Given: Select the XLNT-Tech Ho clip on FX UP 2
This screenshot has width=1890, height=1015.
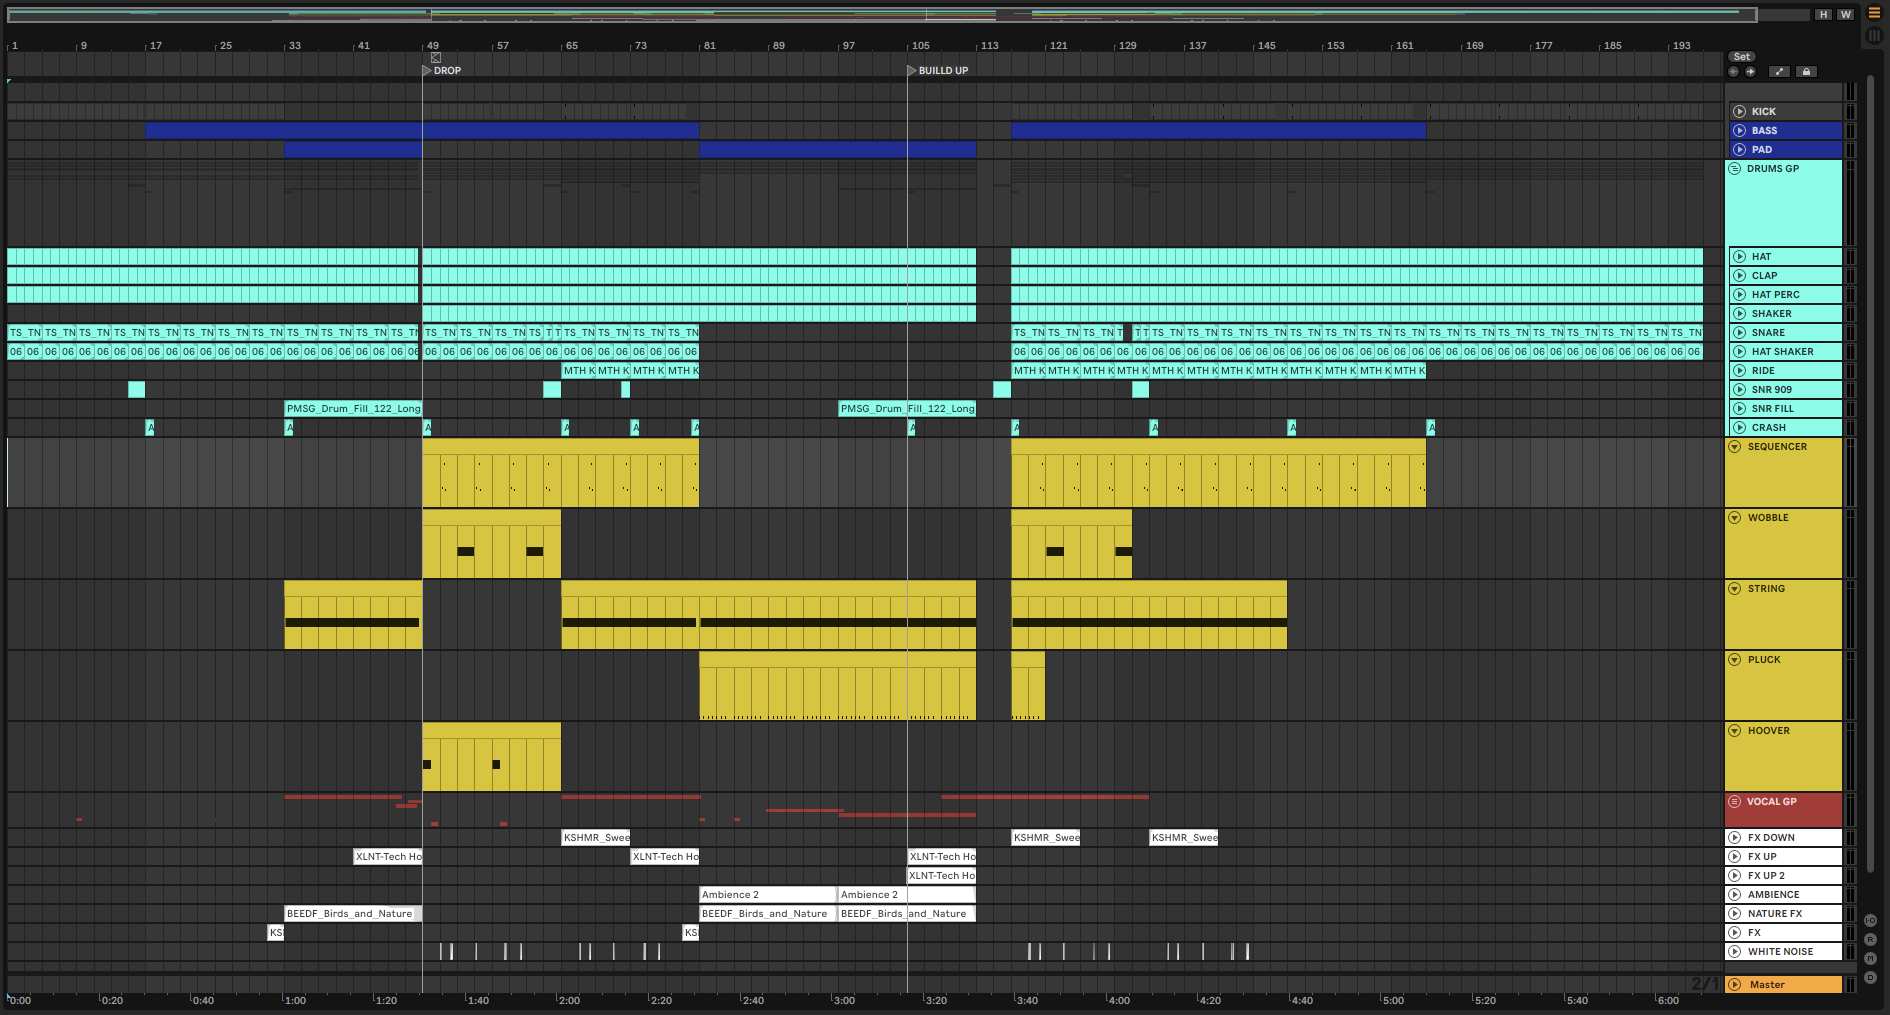Looking at the screenshot, I should (941, 876).
